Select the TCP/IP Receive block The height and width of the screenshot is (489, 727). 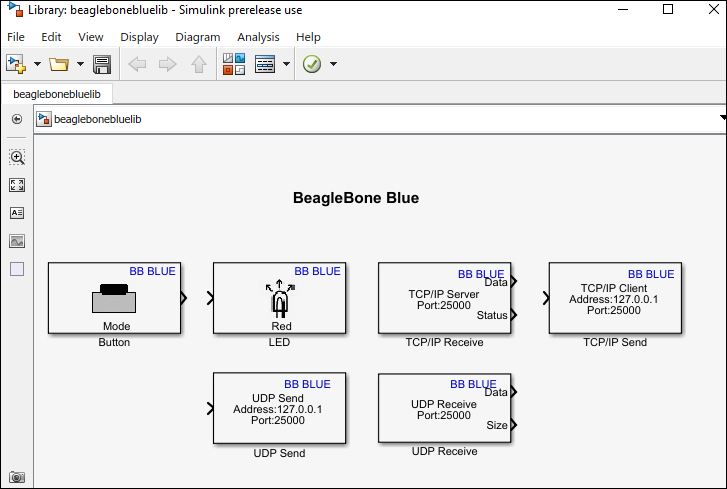point(444,298)
